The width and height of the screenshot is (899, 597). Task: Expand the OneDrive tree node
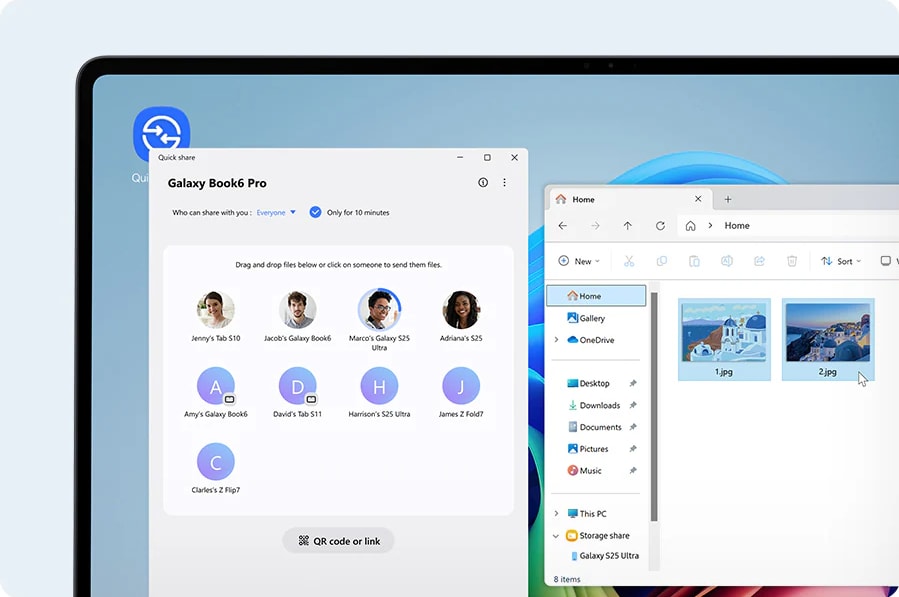pyautogui.click(x=556, y=340)
